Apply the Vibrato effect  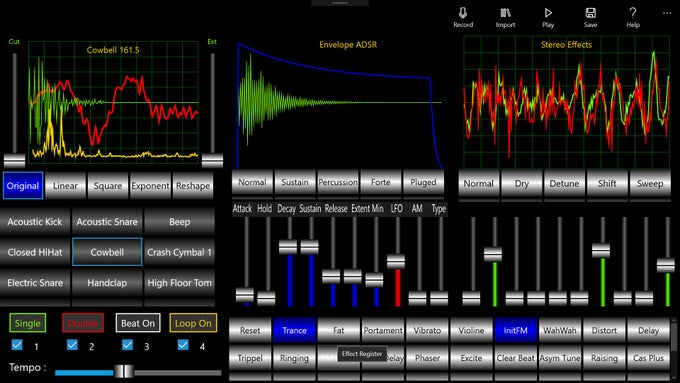(x=427, y=331)
